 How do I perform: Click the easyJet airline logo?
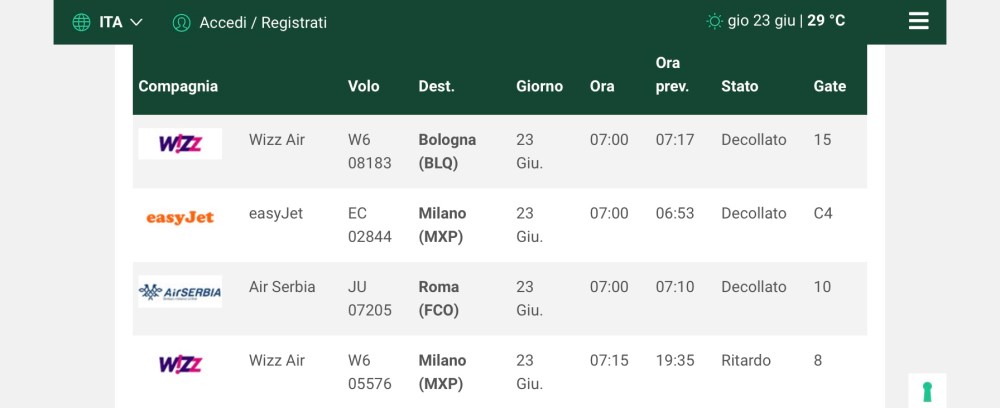180,218
